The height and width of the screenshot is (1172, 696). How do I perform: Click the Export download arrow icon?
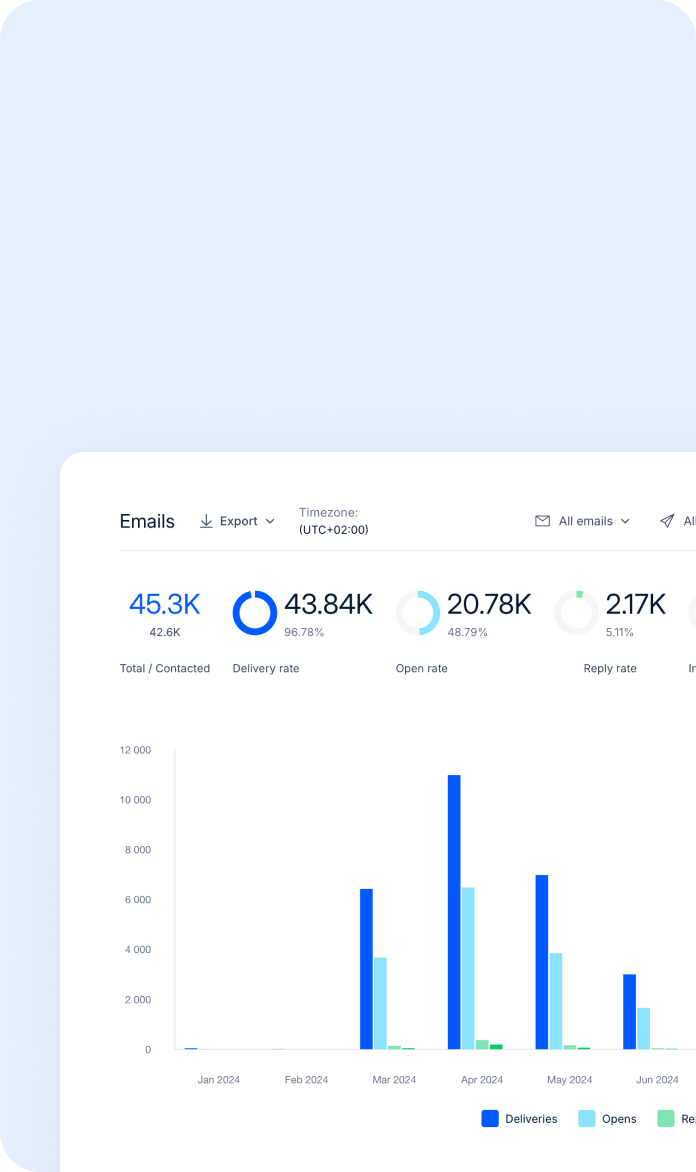[x=206, y=521]
